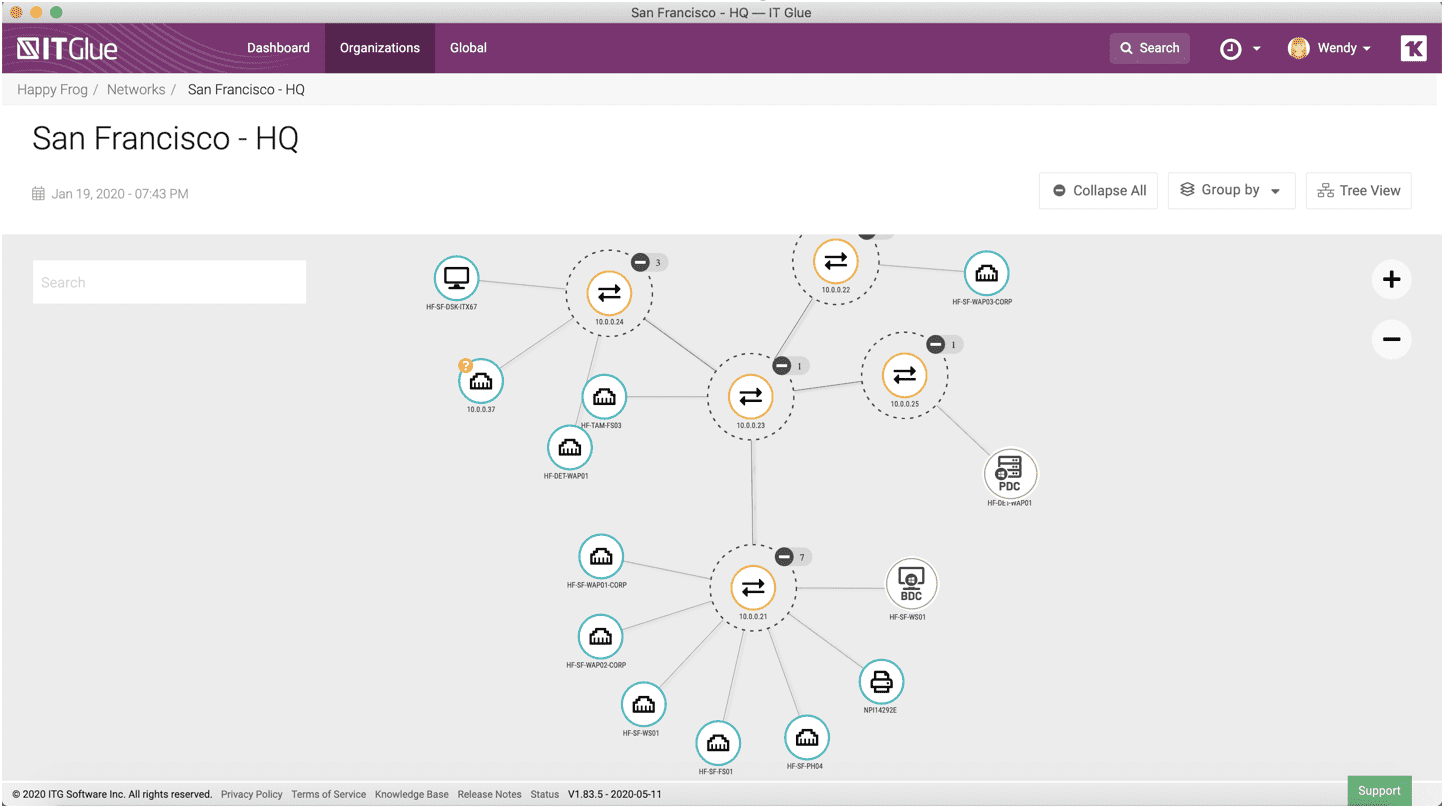Viewport: 1448px width, 808px height.
Task: Open the Global menu item
Action: (468, 48)
